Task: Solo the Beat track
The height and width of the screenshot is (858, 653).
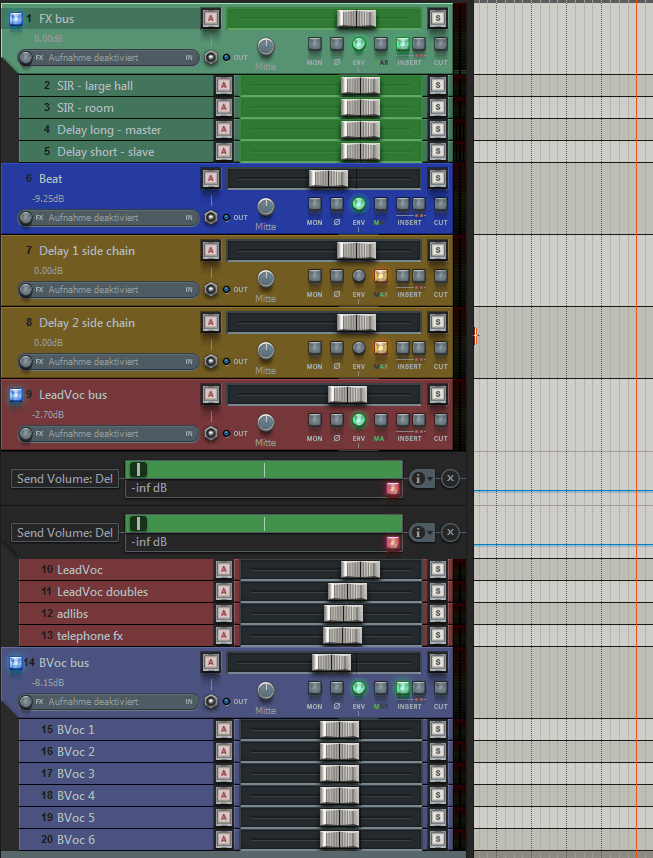Action: [437, 178]
